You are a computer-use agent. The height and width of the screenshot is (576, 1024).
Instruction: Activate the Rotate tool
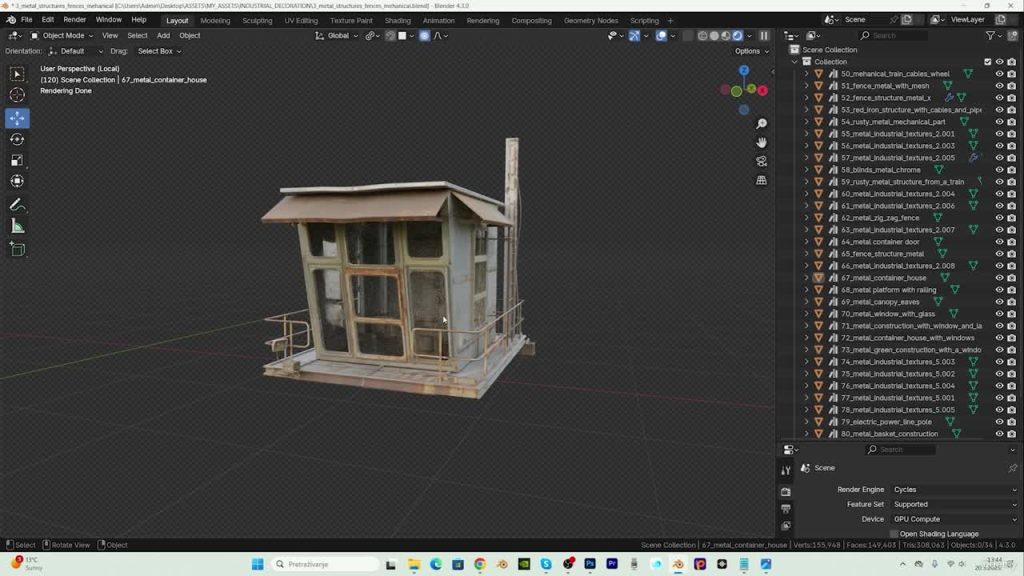tap(17, 139)
